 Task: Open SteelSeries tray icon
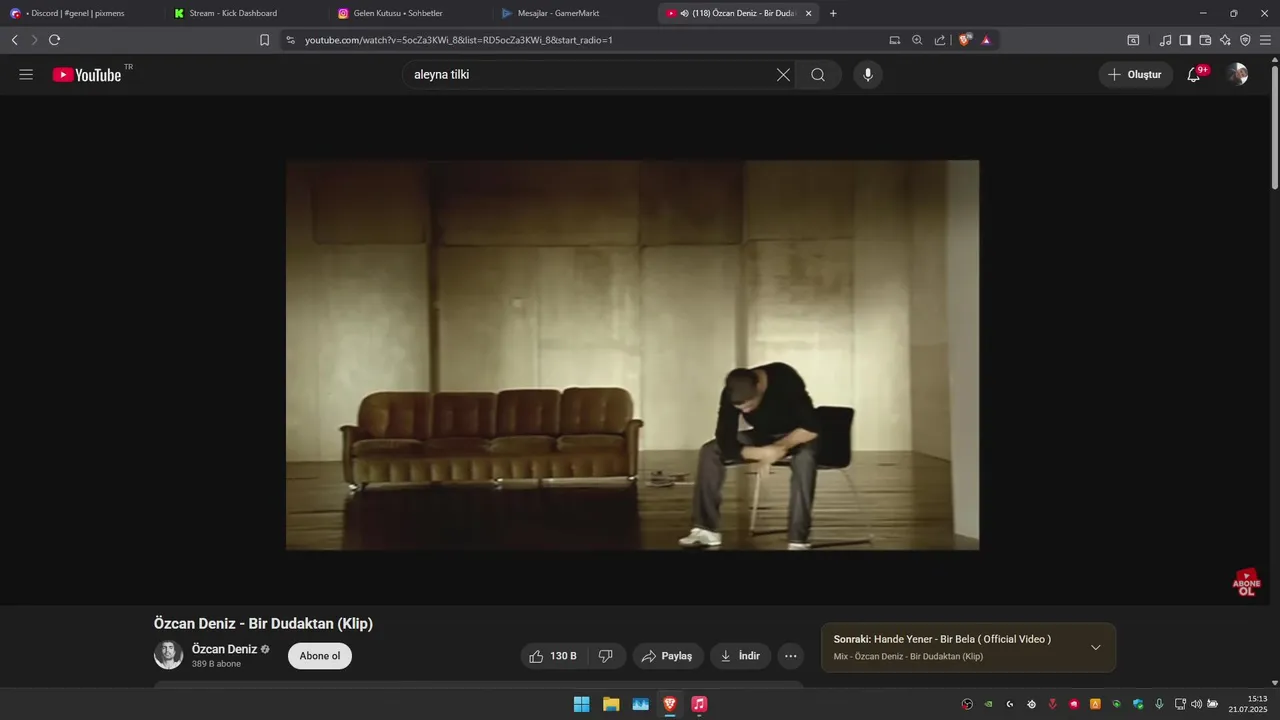(x=1031, y=704)
